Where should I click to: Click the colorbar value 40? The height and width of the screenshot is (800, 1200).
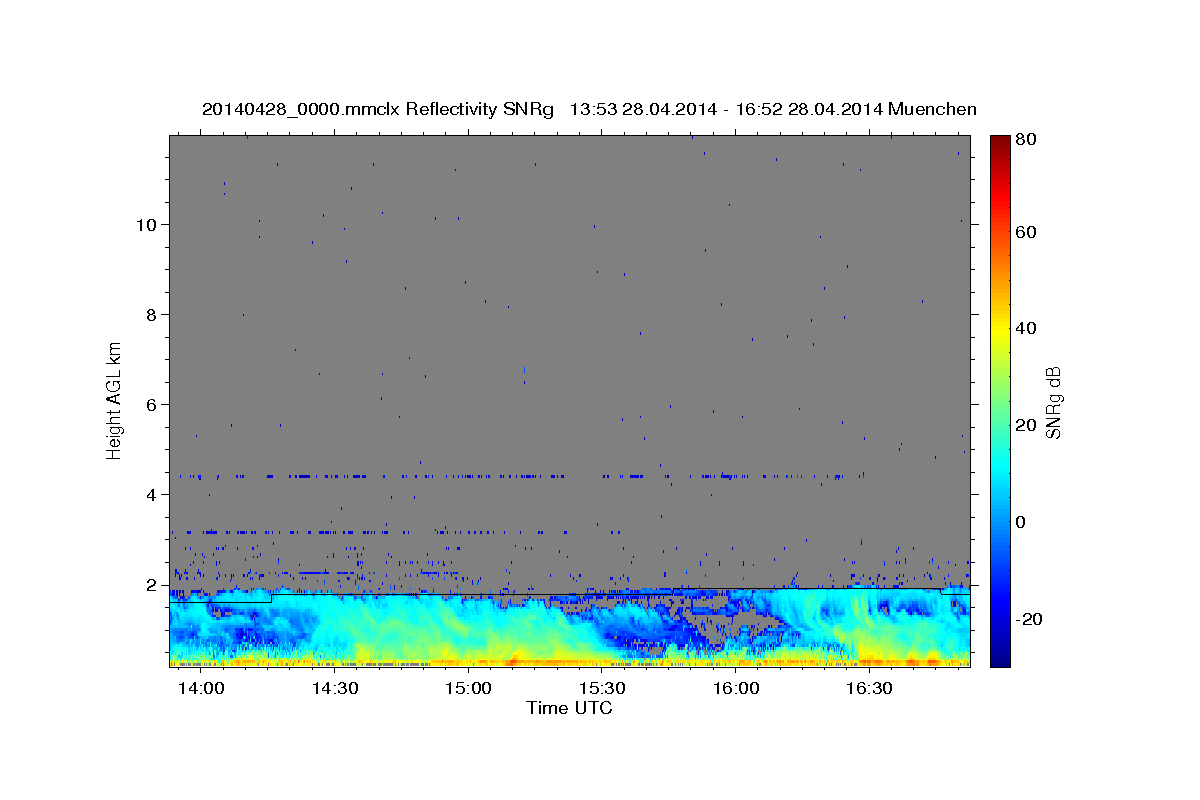(1025, 328)
